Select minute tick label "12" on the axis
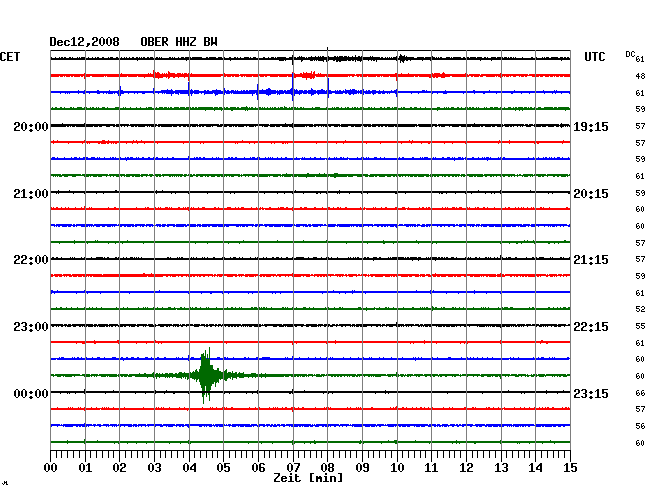The image size is (650, 494). 466,467
